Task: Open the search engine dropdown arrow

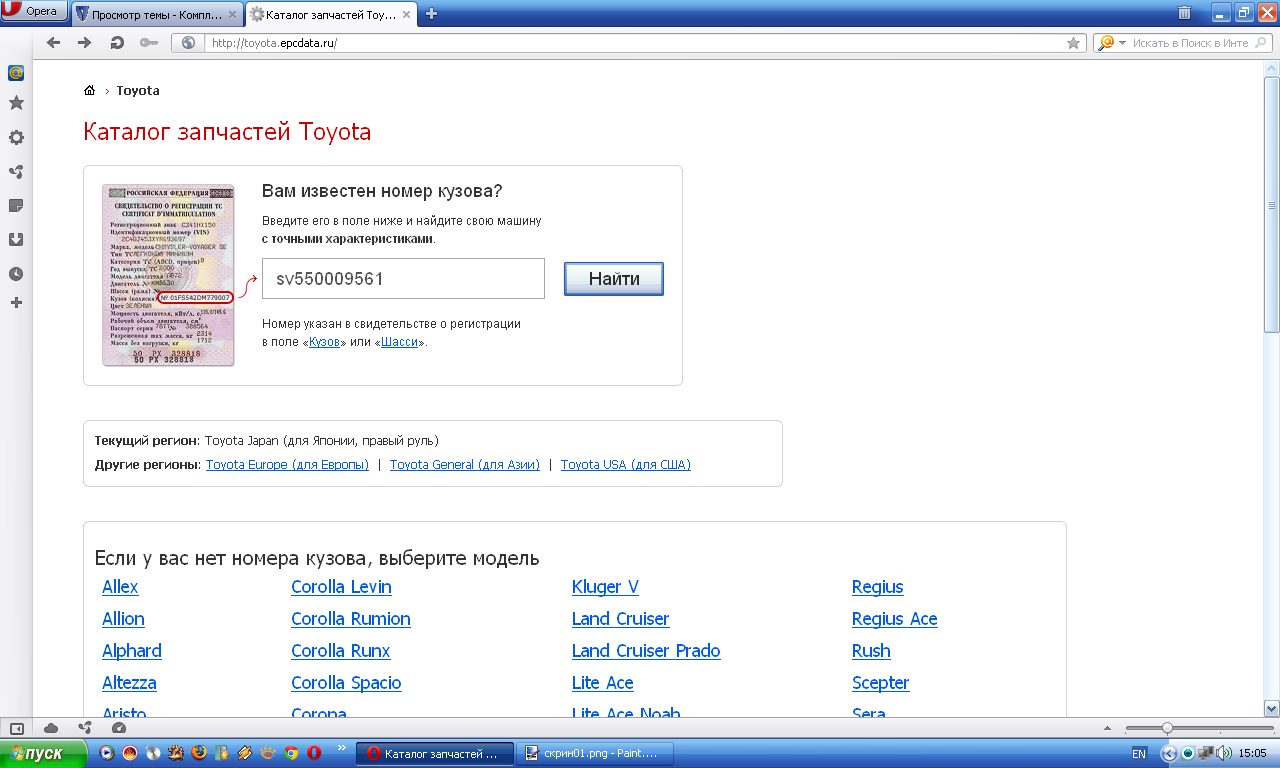Action: 1122,43
